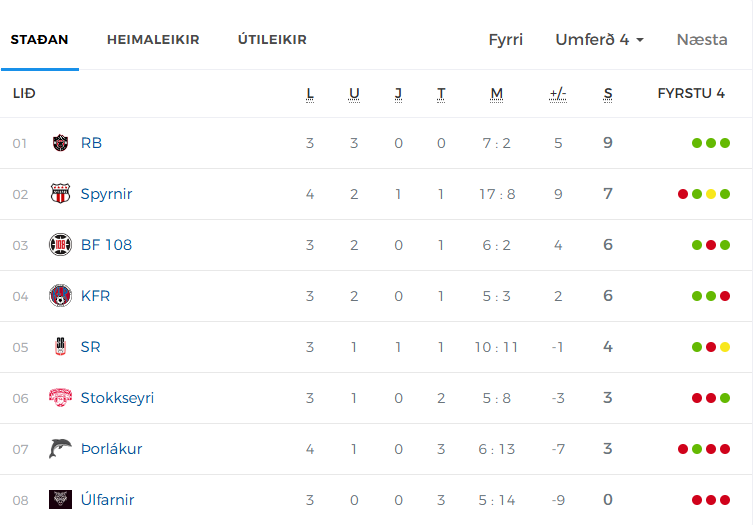Select the Staðan tab
Viewport: 753px width, 525px height.
tap(39, 39)
